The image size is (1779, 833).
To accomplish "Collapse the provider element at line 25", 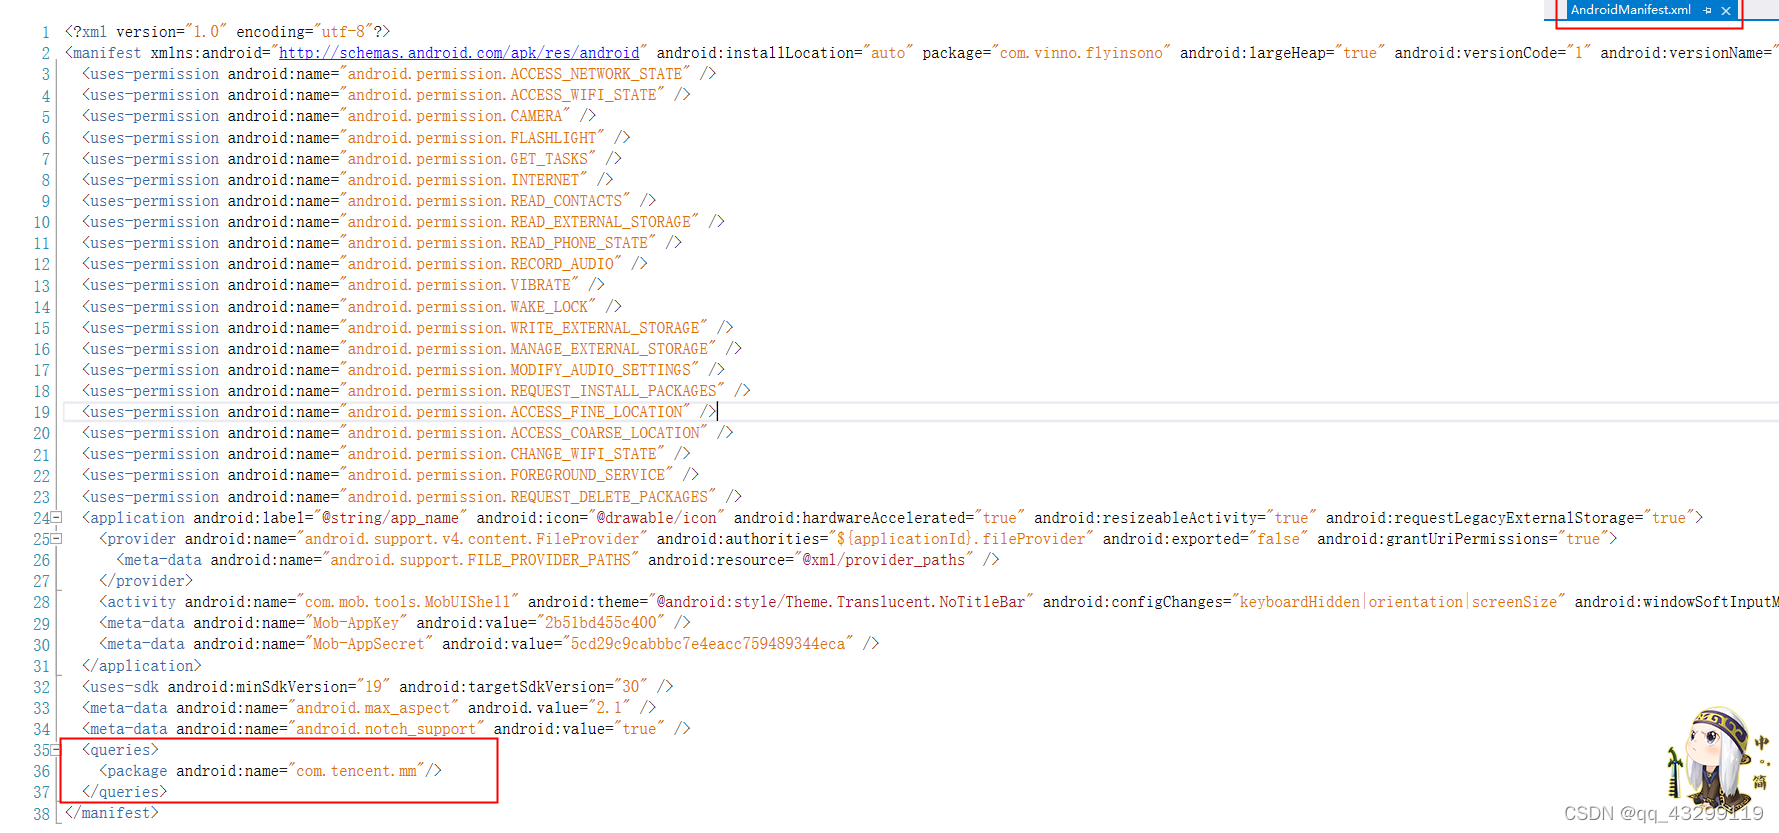I will click(x=57, y=538).
